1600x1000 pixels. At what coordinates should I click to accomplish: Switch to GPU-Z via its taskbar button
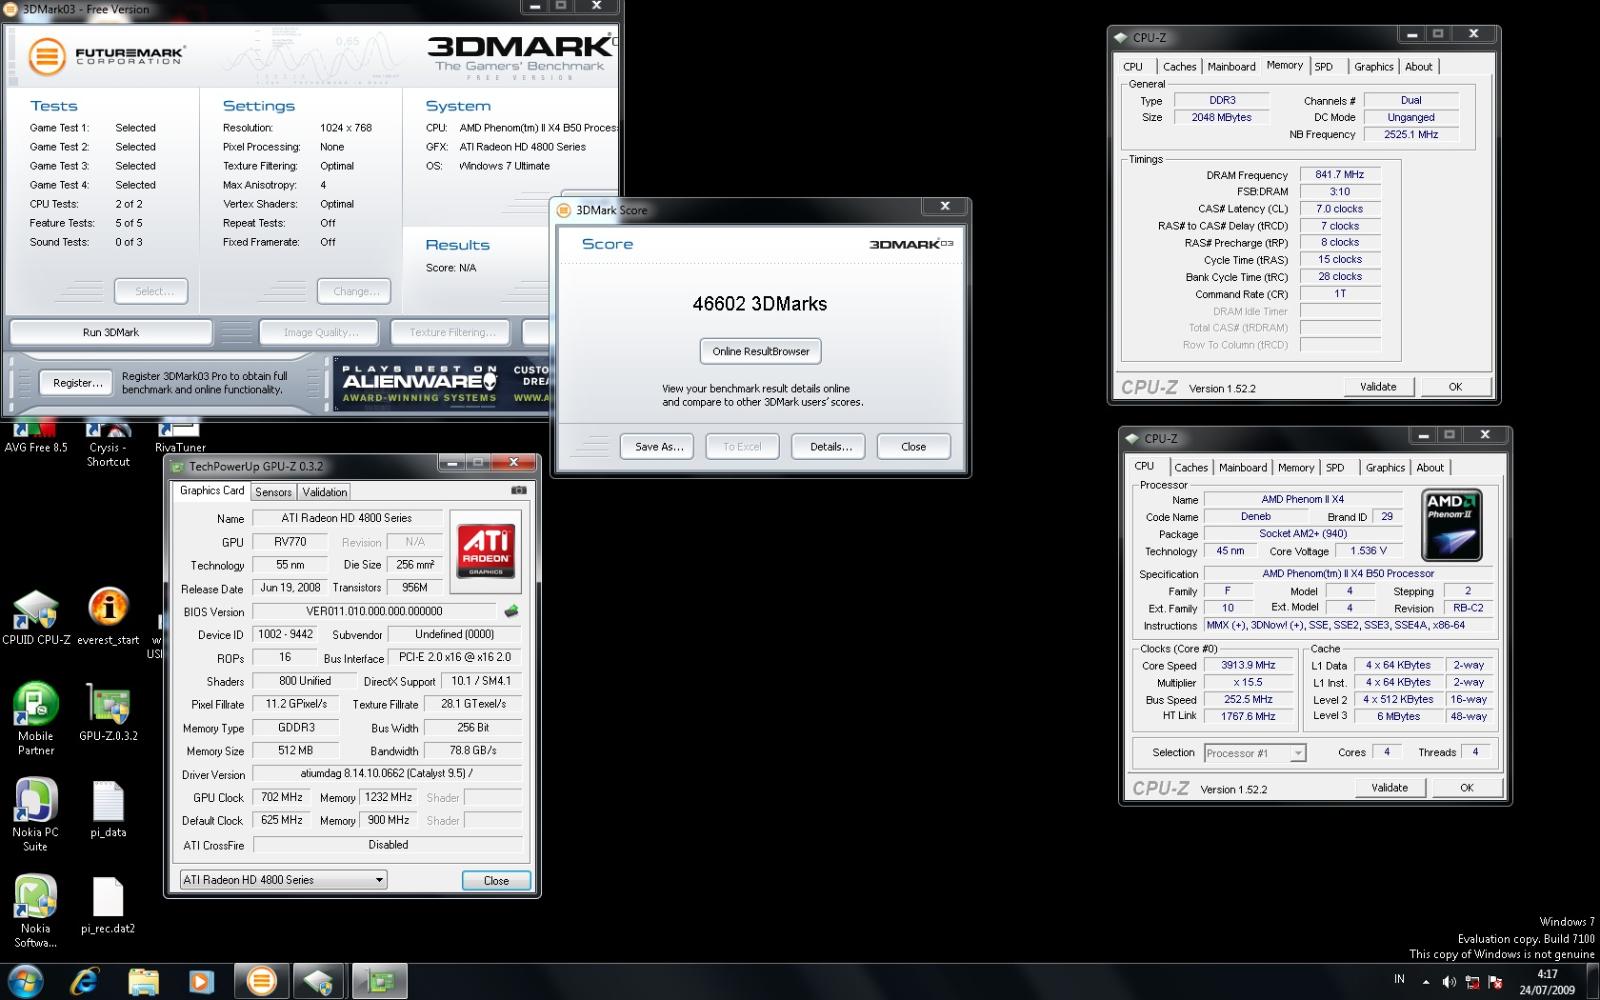(379, 981)
